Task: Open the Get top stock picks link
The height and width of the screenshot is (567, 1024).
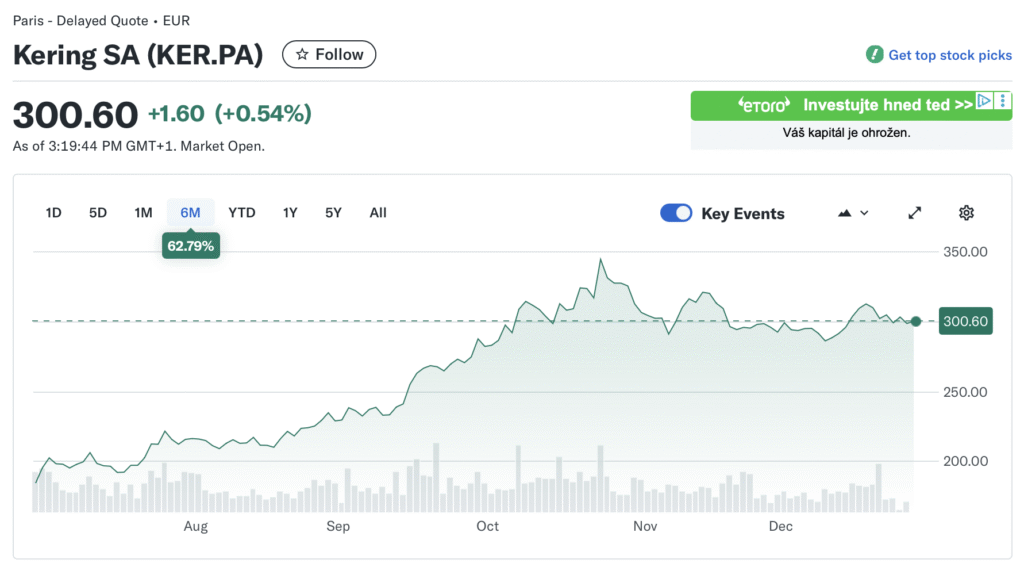Action: pyautogui.click(x=950, y=55)
